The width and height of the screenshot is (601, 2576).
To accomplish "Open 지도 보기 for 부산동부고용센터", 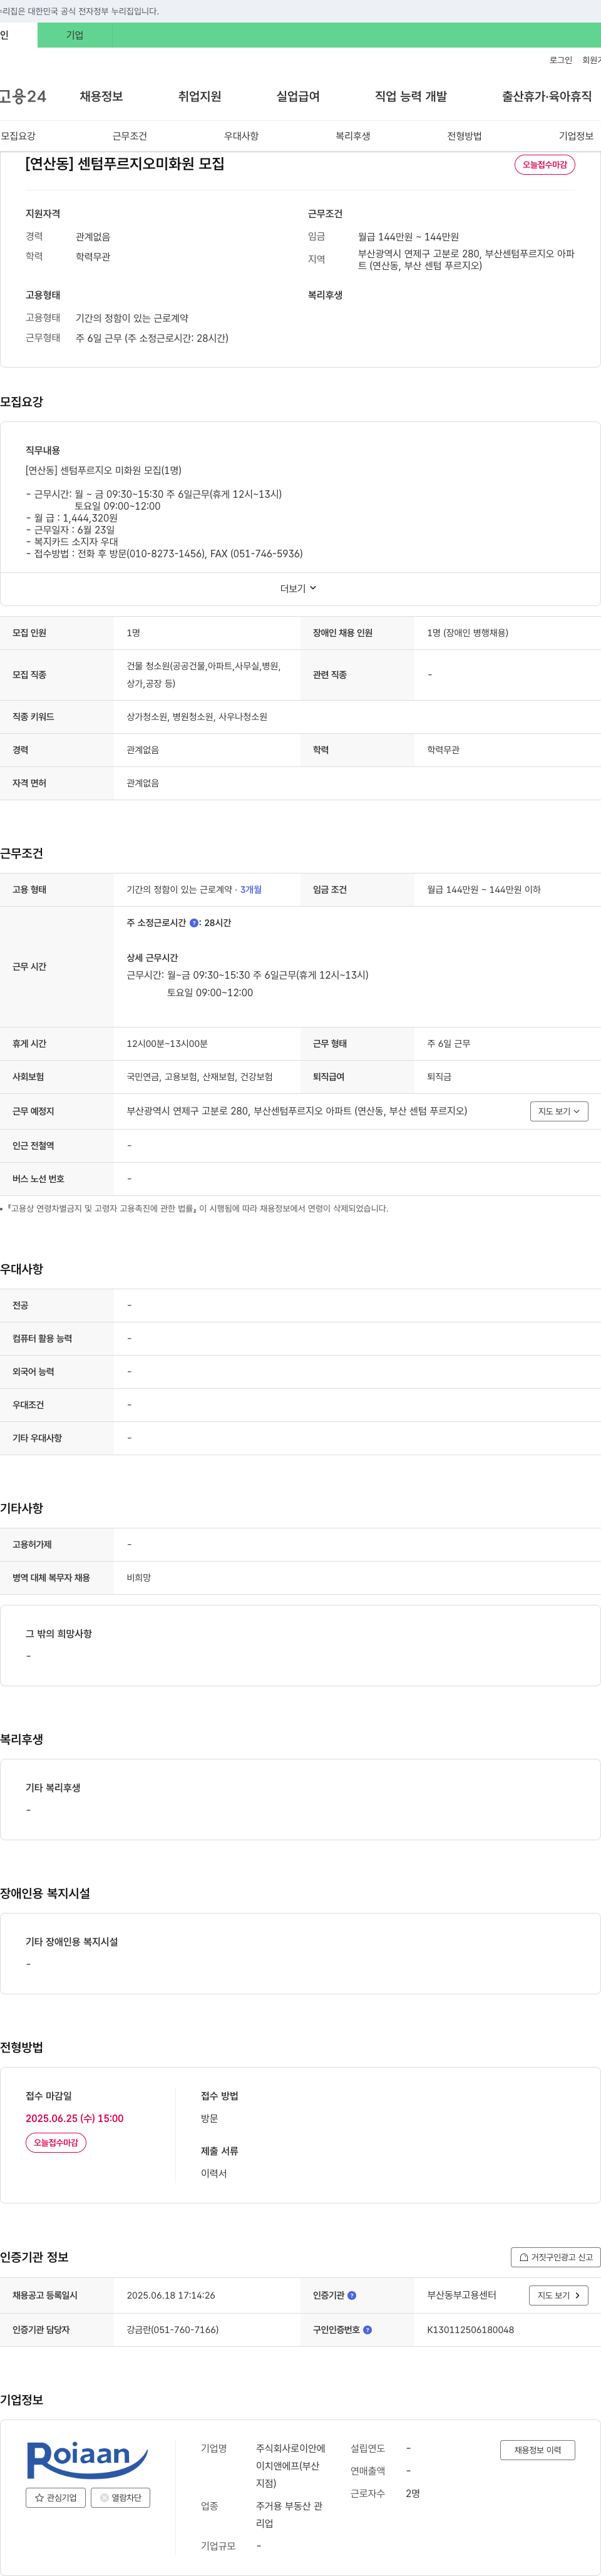I will pyautogui.click(x=559, y=2295).
